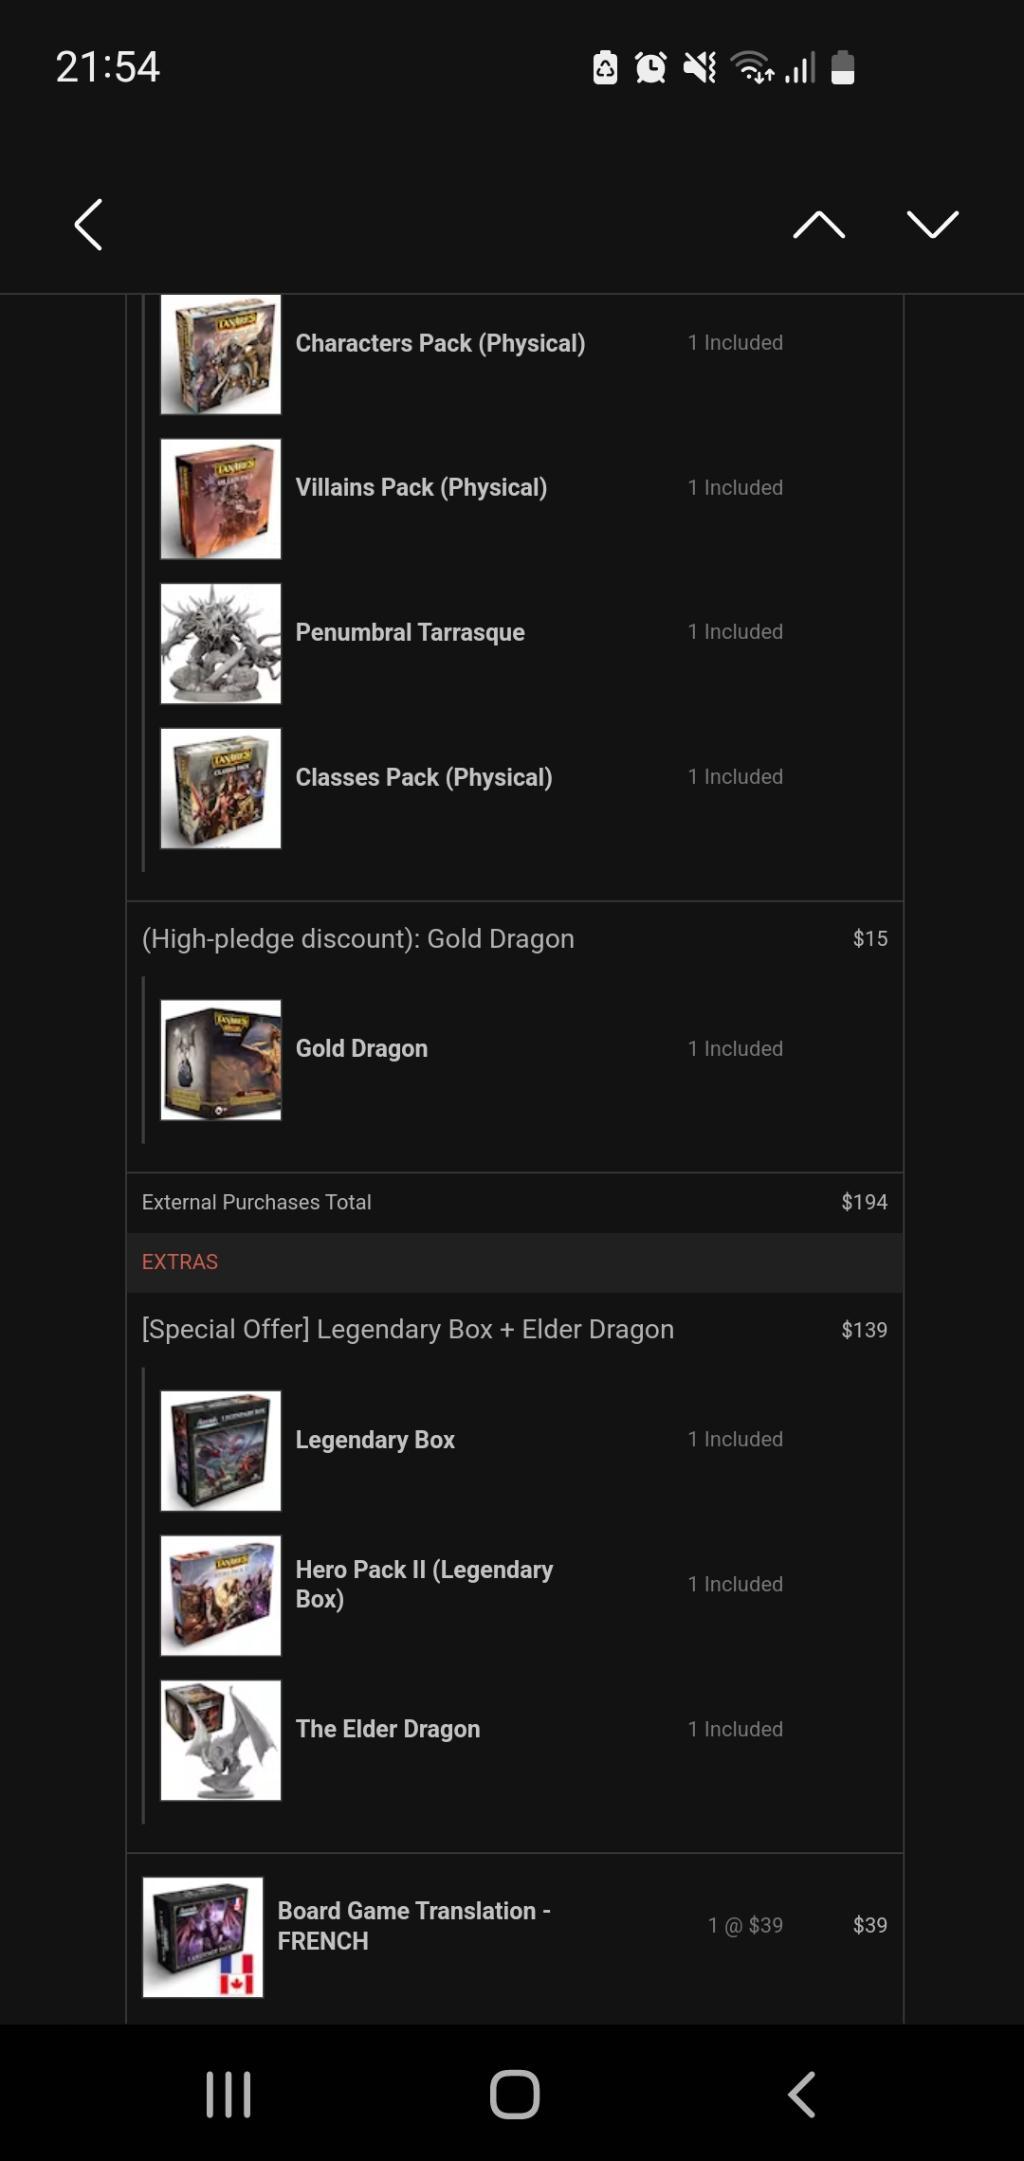Open Villains Pack box image
Viewport: 1024px width, 2161px height.
(x=221, y=499)
